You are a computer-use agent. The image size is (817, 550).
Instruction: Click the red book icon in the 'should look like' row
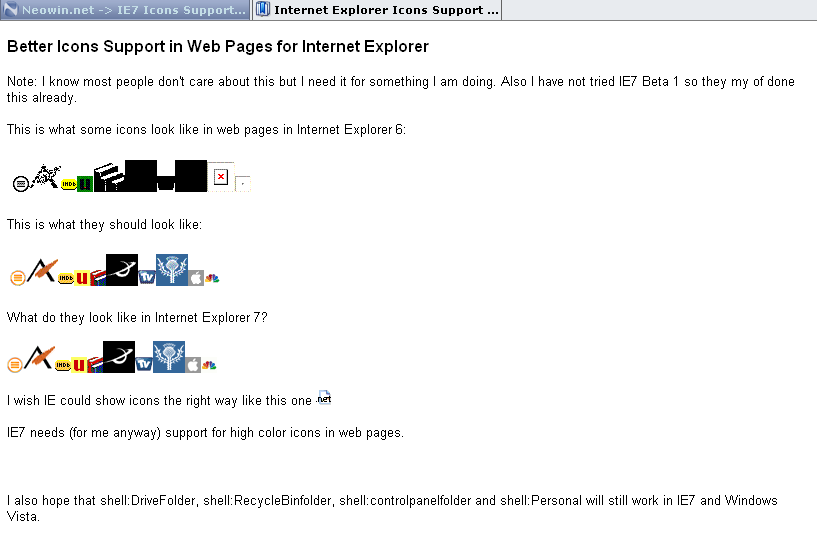98,278
